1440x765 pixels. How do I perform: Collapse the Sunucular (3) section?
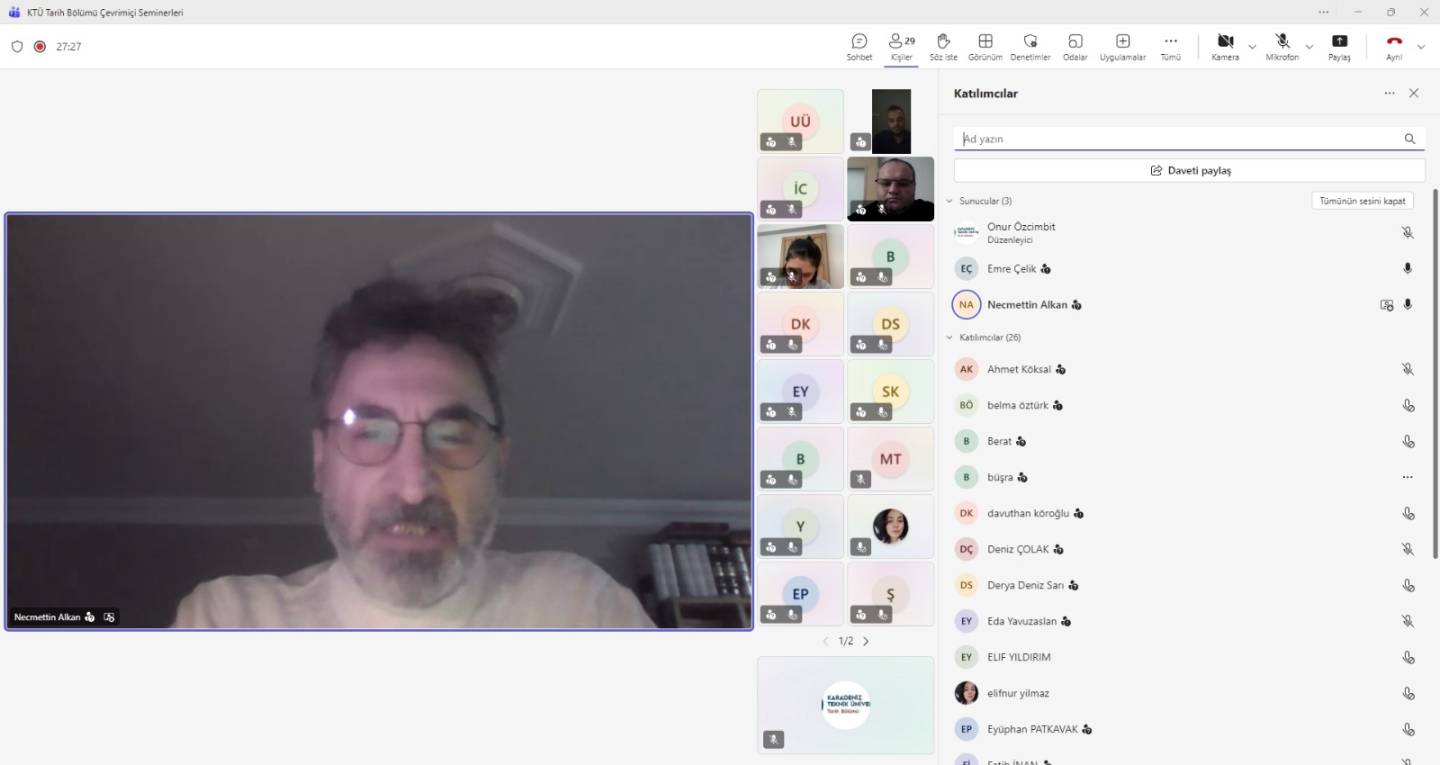click(x=949, y=201)
